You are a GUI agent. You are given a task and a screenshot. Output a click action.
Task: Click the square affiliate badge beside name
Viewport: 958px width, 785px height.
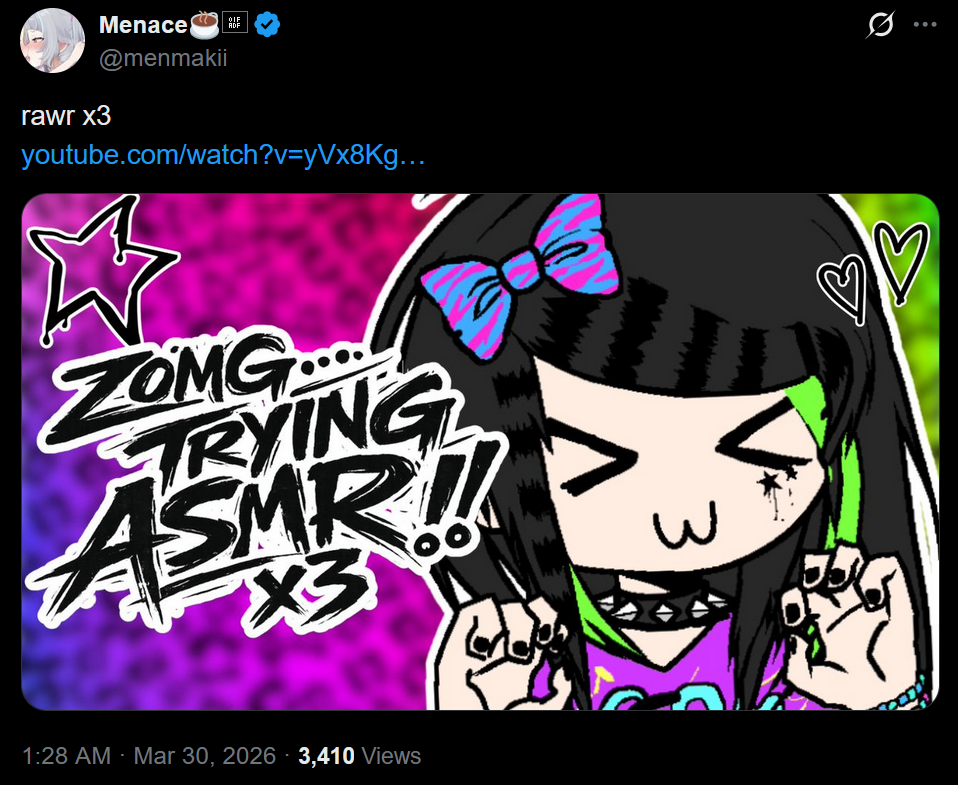point(235,23)
